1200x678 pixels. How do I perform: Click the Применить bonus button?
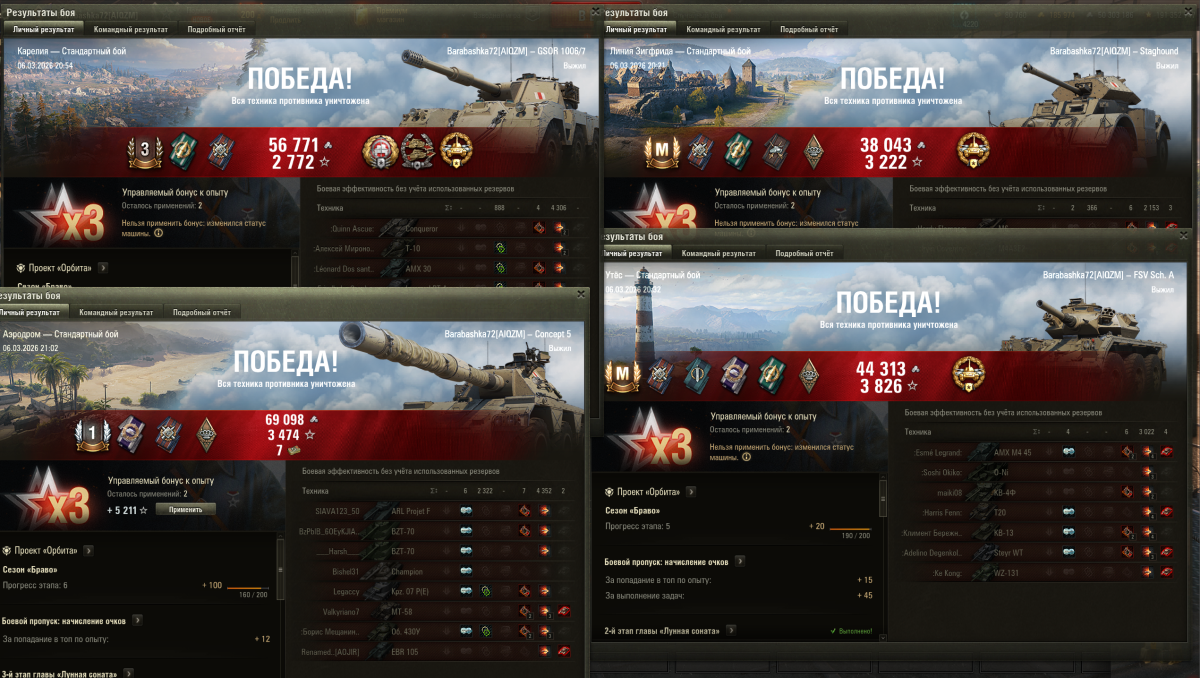point(185,509)
